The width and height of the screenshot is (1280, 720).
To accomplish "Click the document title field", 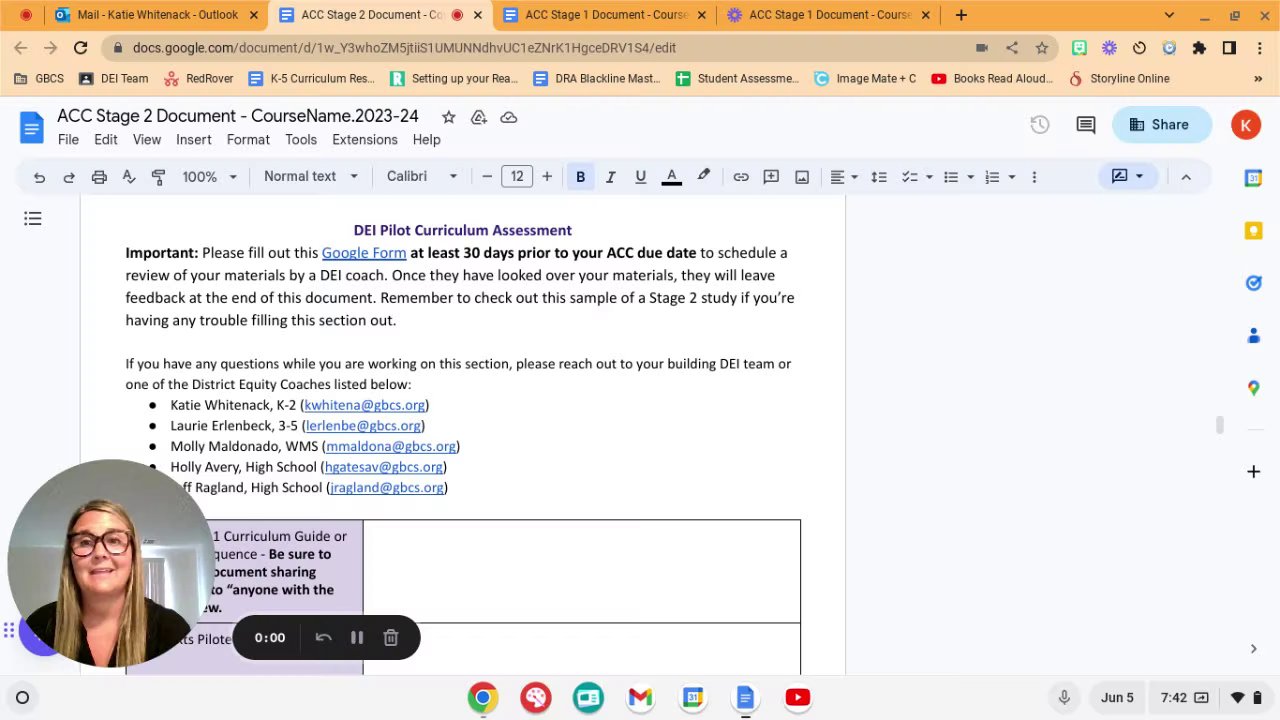I will click(x=238, y=116).
